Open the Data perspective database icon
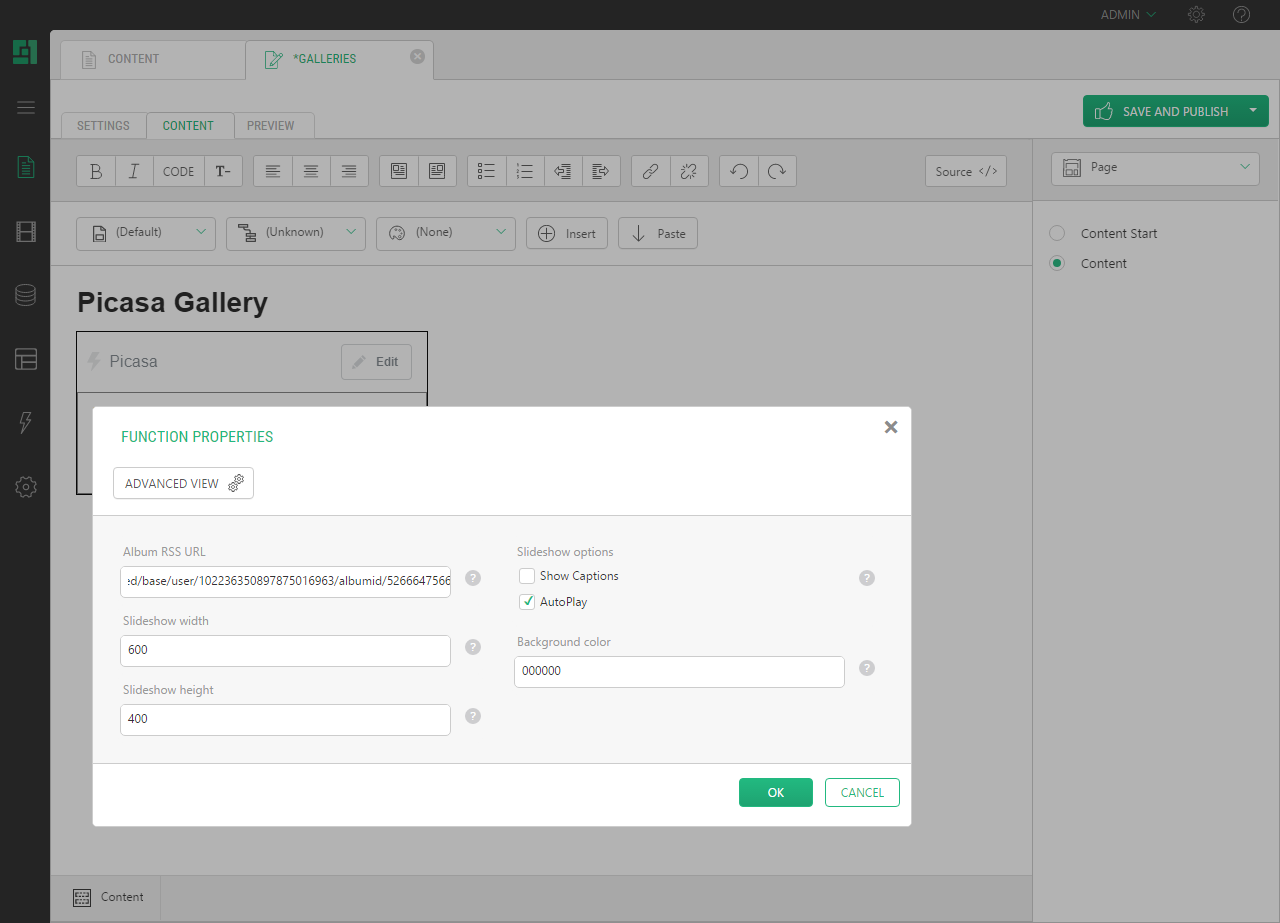The image size is (1280, 923). coord(25,295)
